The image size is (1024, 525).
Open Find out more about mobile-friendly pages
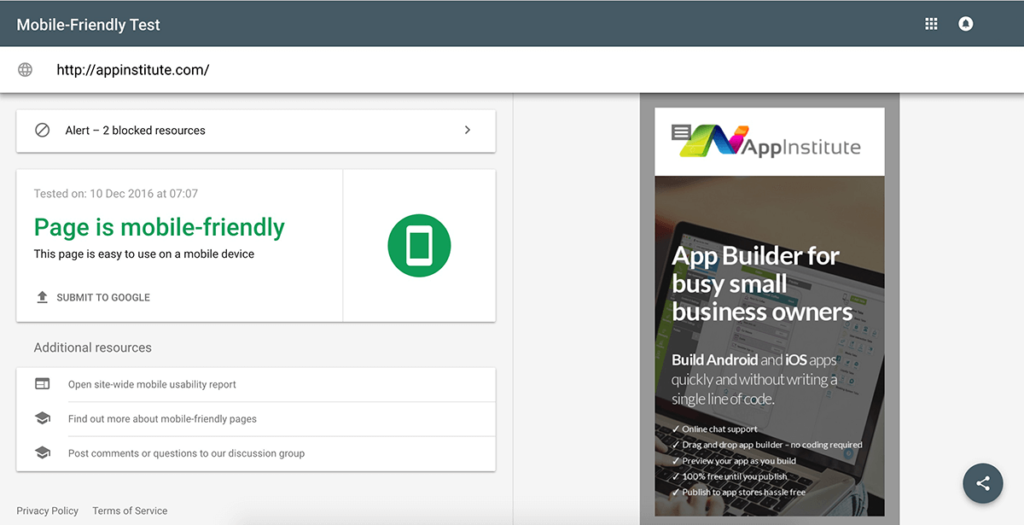point(162,419)
